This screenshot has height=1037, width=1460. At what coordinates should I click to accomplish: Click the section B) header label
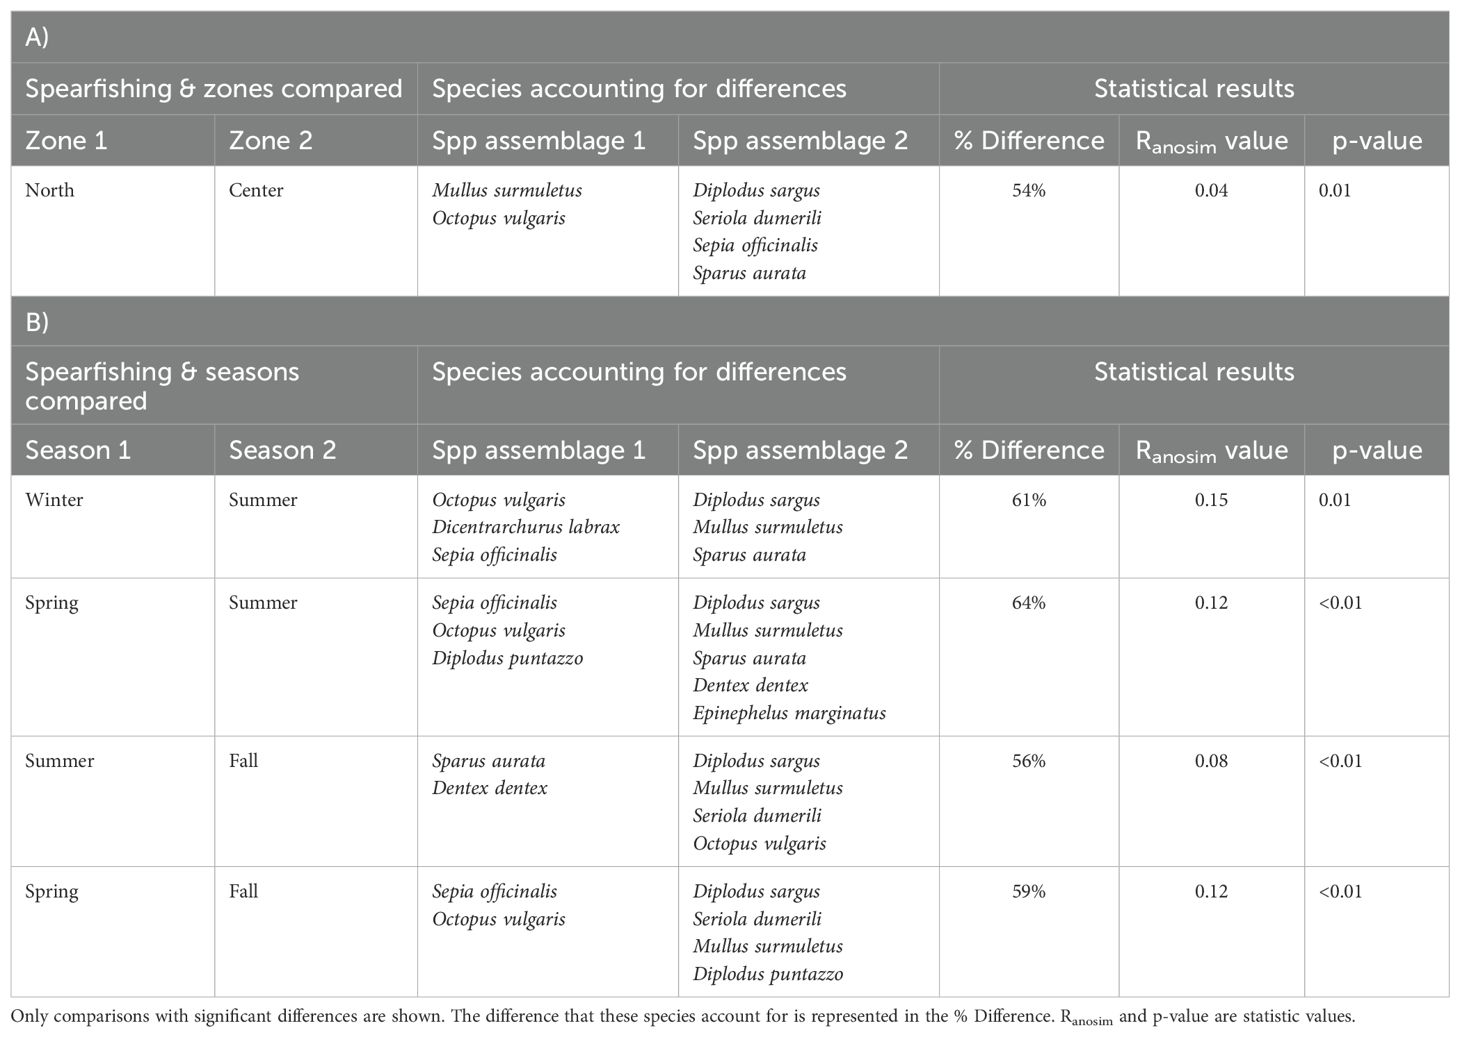[x=37, y=321]
